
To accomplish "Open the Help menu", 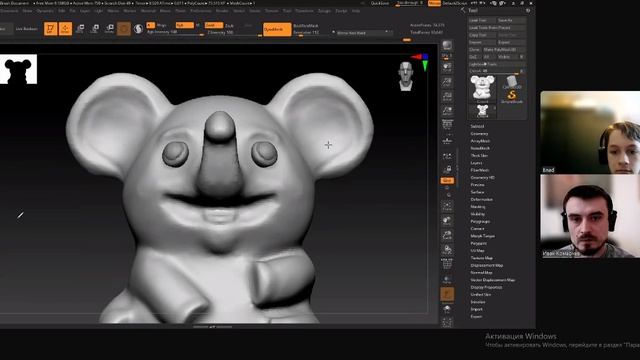I will coord(356,11).
